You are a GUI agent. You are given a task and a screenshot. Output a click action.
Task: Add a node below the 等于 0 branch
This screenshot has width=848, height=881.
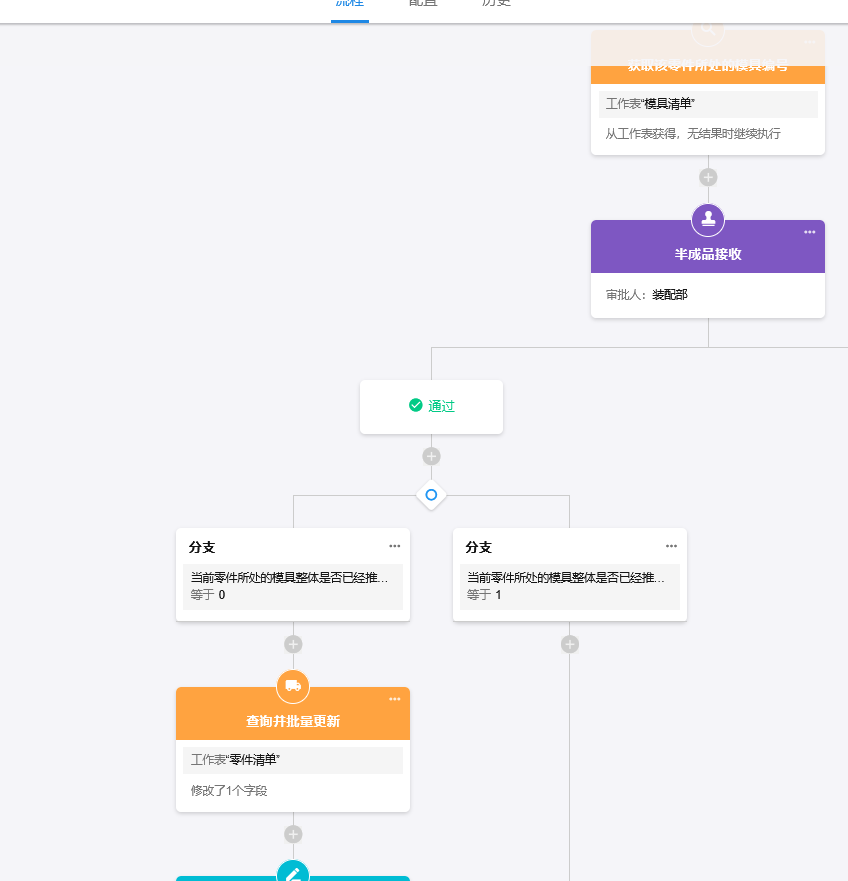(293, 644)
